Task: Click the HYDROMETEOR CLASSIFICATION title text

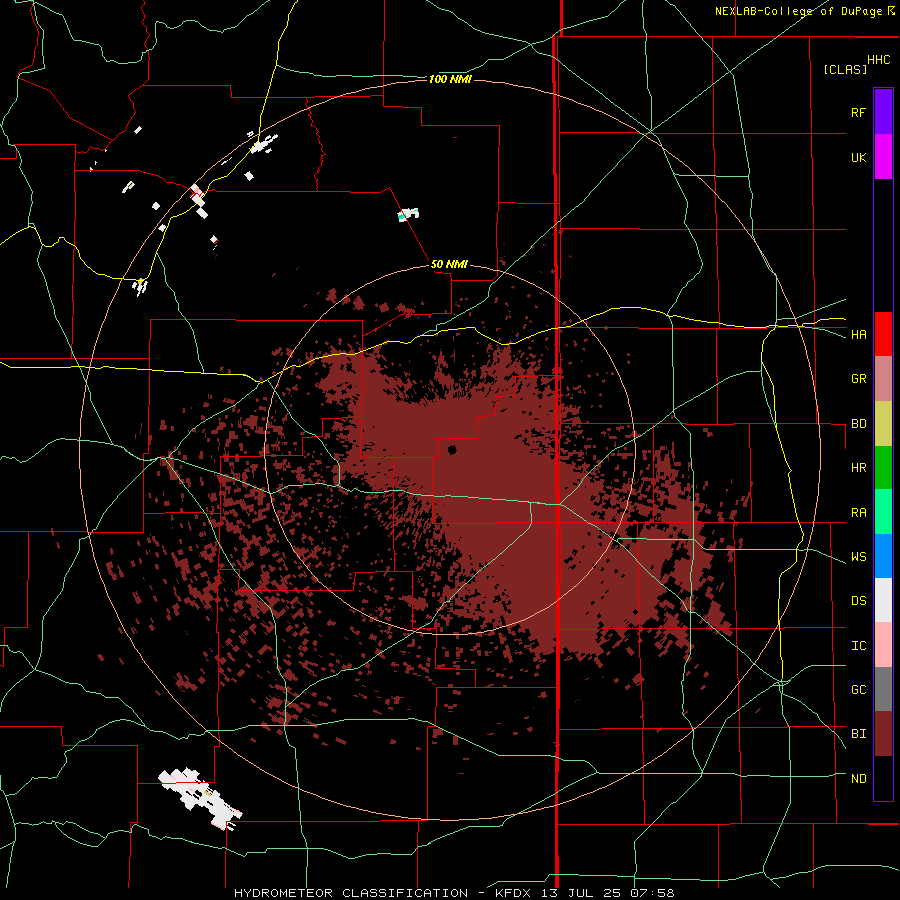Action: coord(351,893)
